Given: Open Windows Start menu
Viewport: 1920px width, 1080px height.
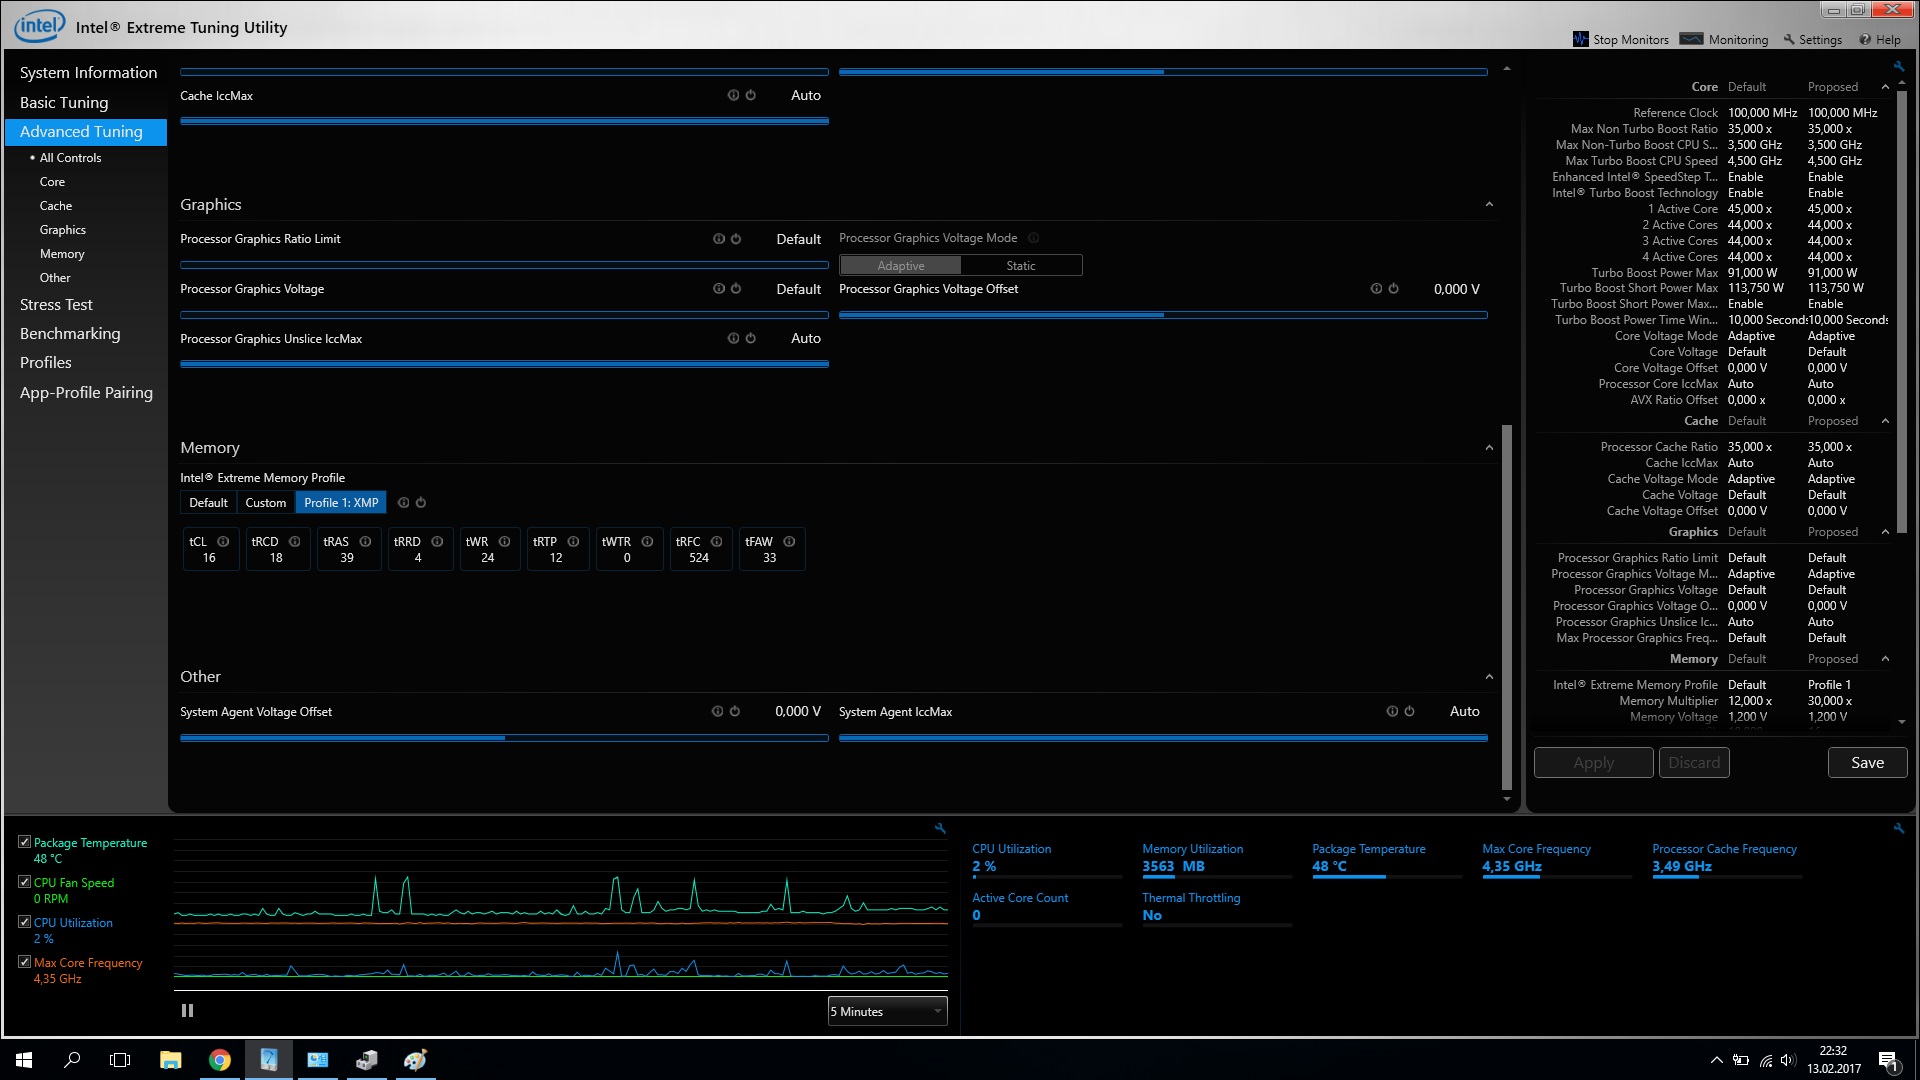Looking at the screenshot, I should point(24,1060).
